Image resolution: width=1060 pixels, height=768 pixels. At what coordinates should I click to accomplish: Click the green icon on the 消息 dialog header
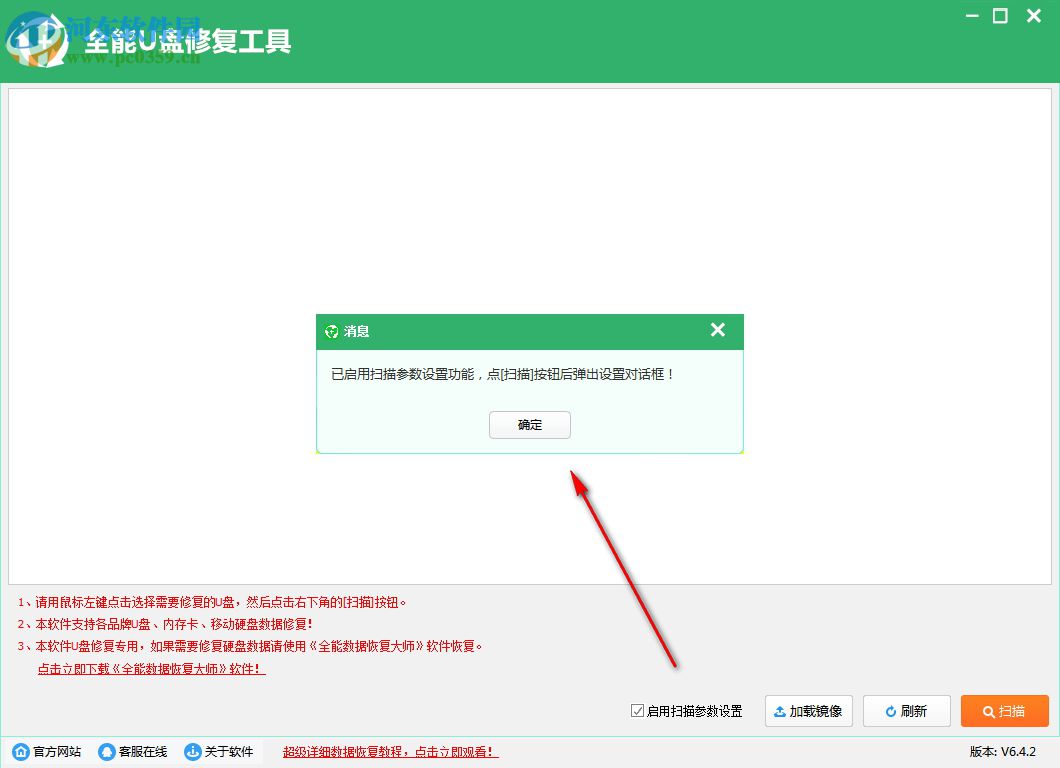(332, 331)
